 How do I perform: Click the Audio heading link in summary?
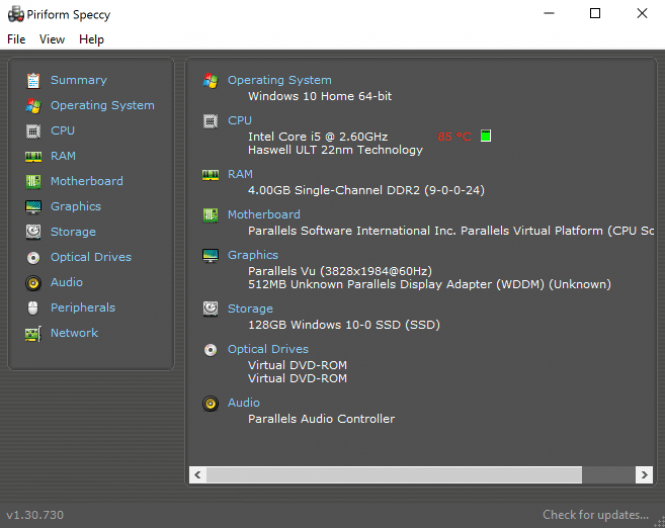pos(243,403)
